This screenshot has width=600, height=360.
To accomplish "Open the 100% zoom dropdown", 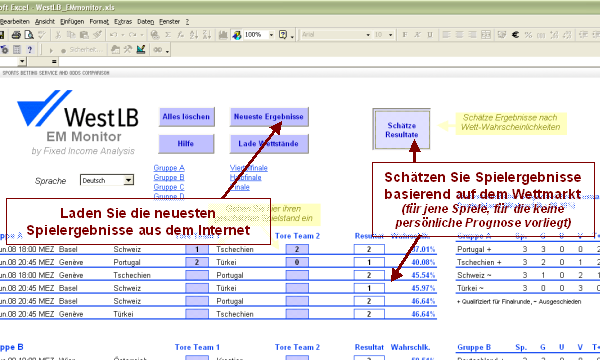I will click(x=271, y=35).
